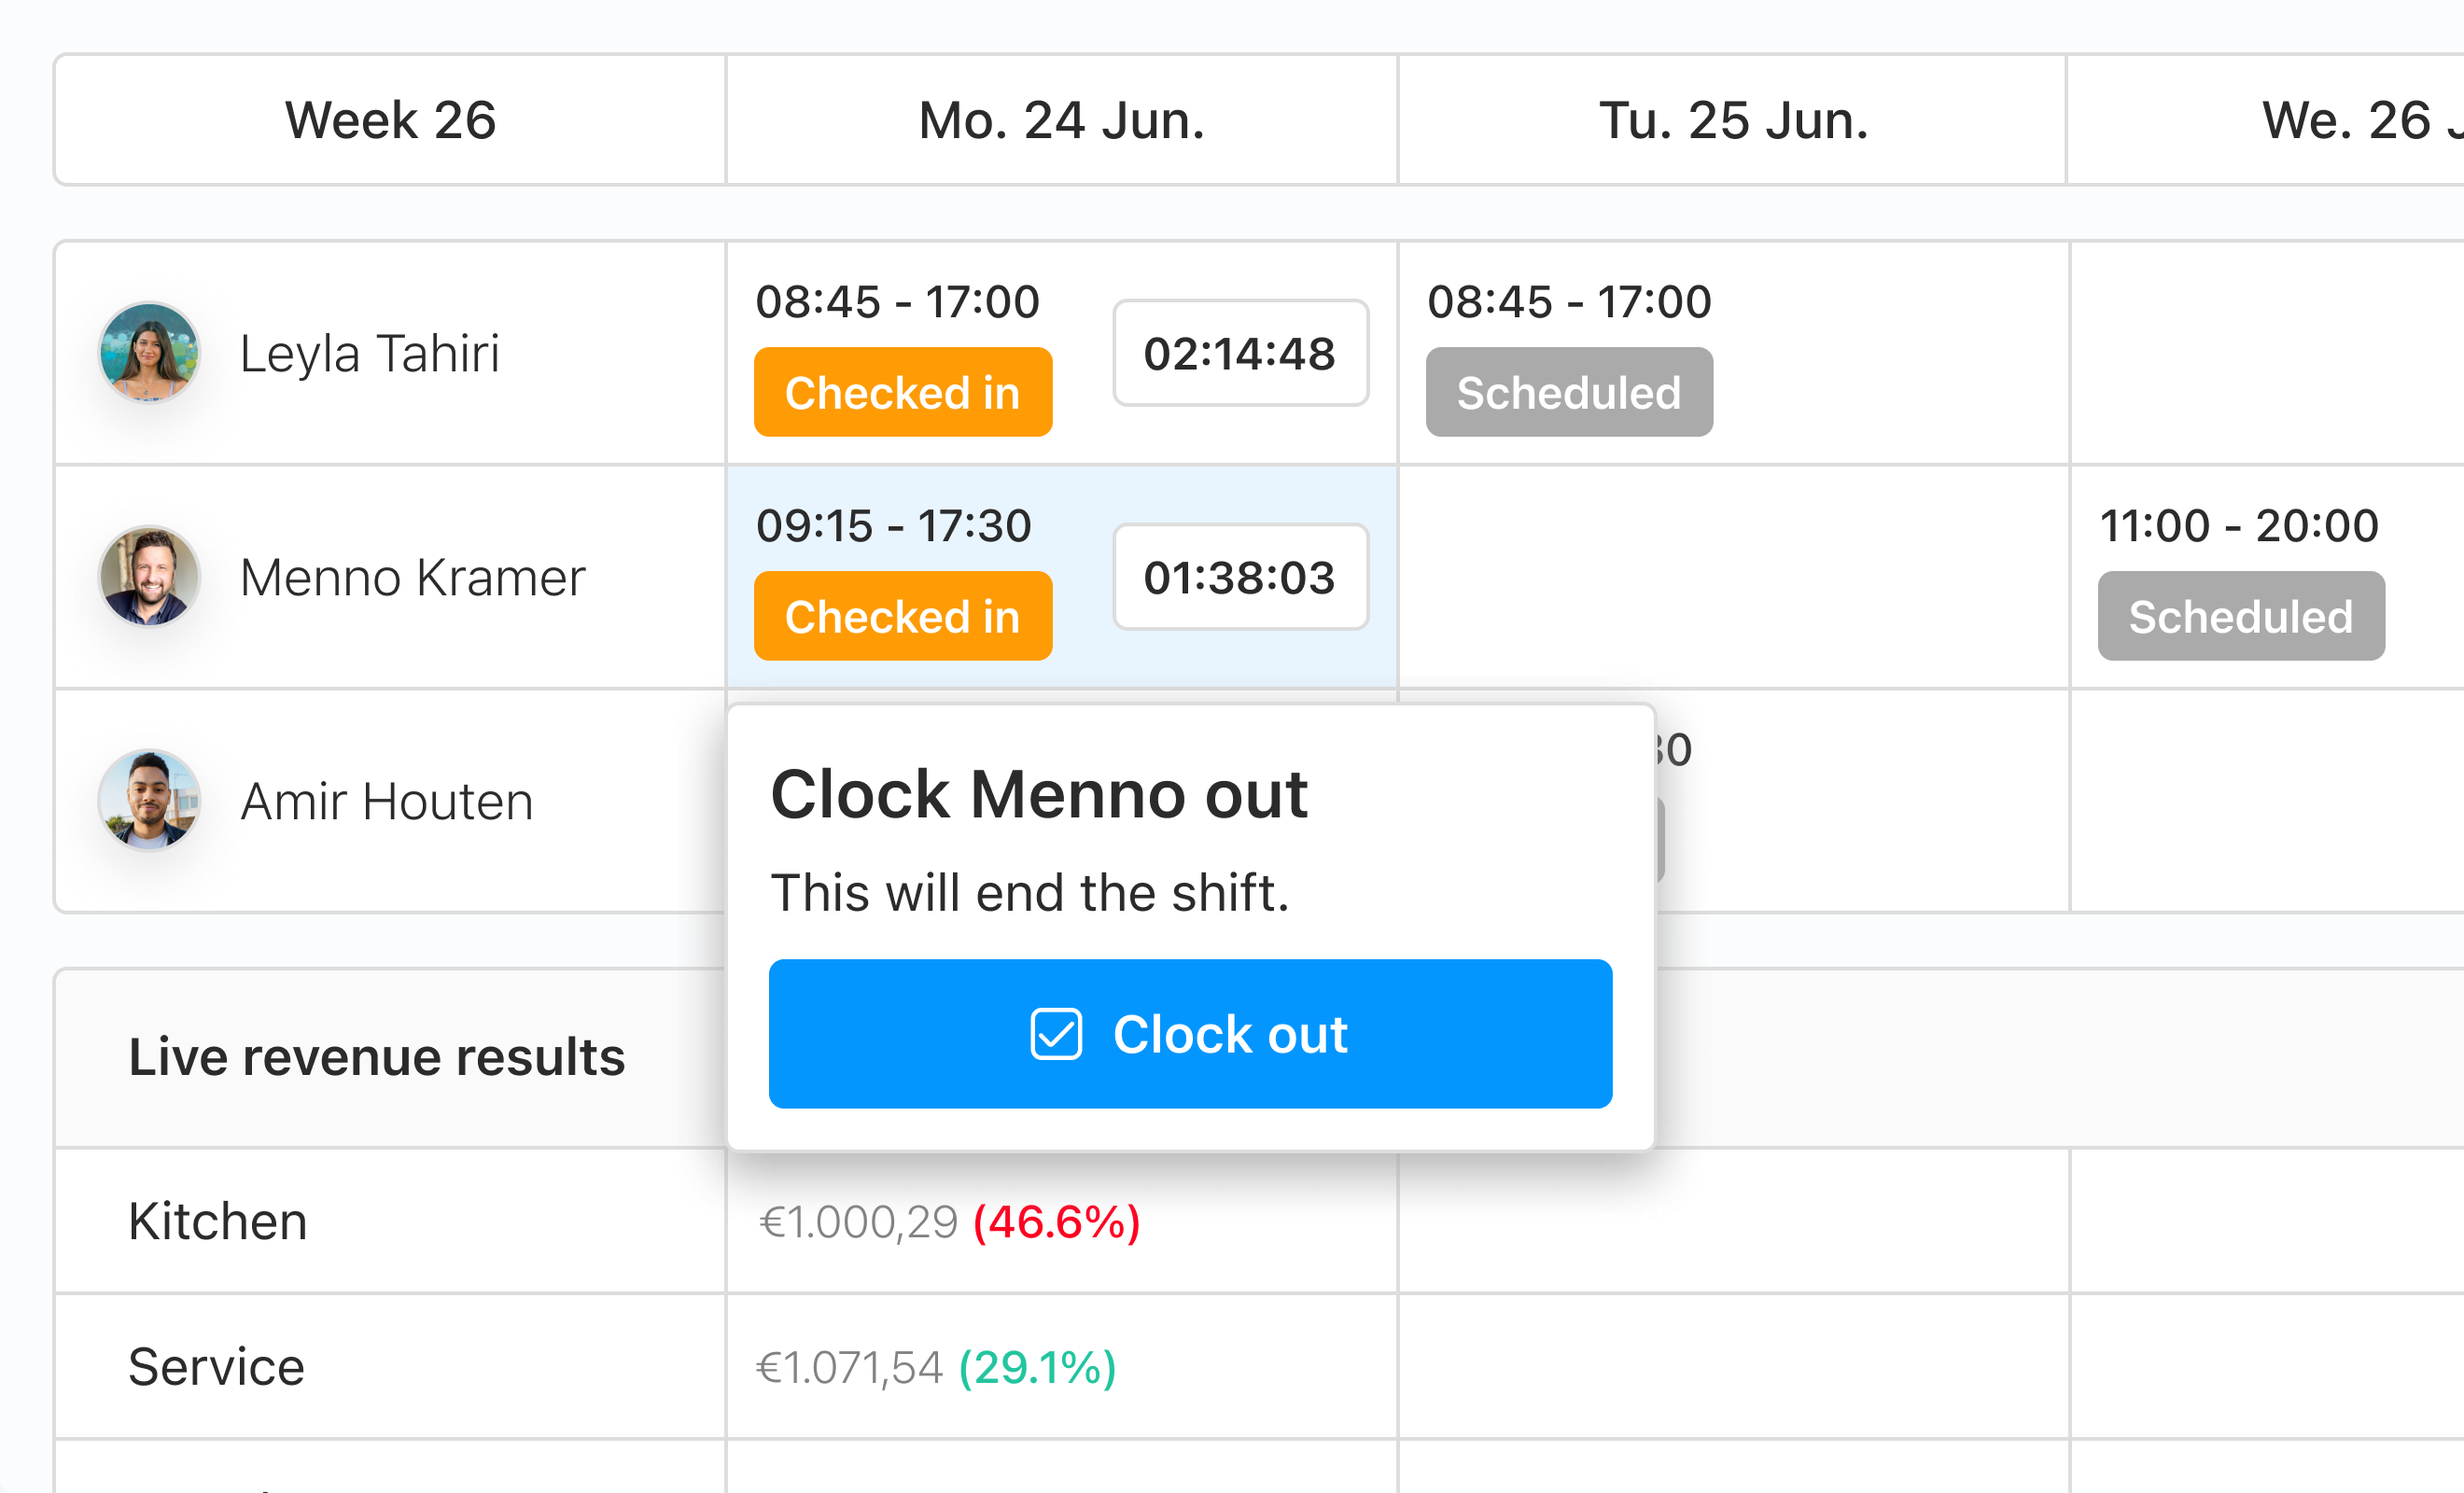Select Leyla's Scheduled badge for Tuesday
The height and width of the screenshot is (1493, 2464).
1568,392
